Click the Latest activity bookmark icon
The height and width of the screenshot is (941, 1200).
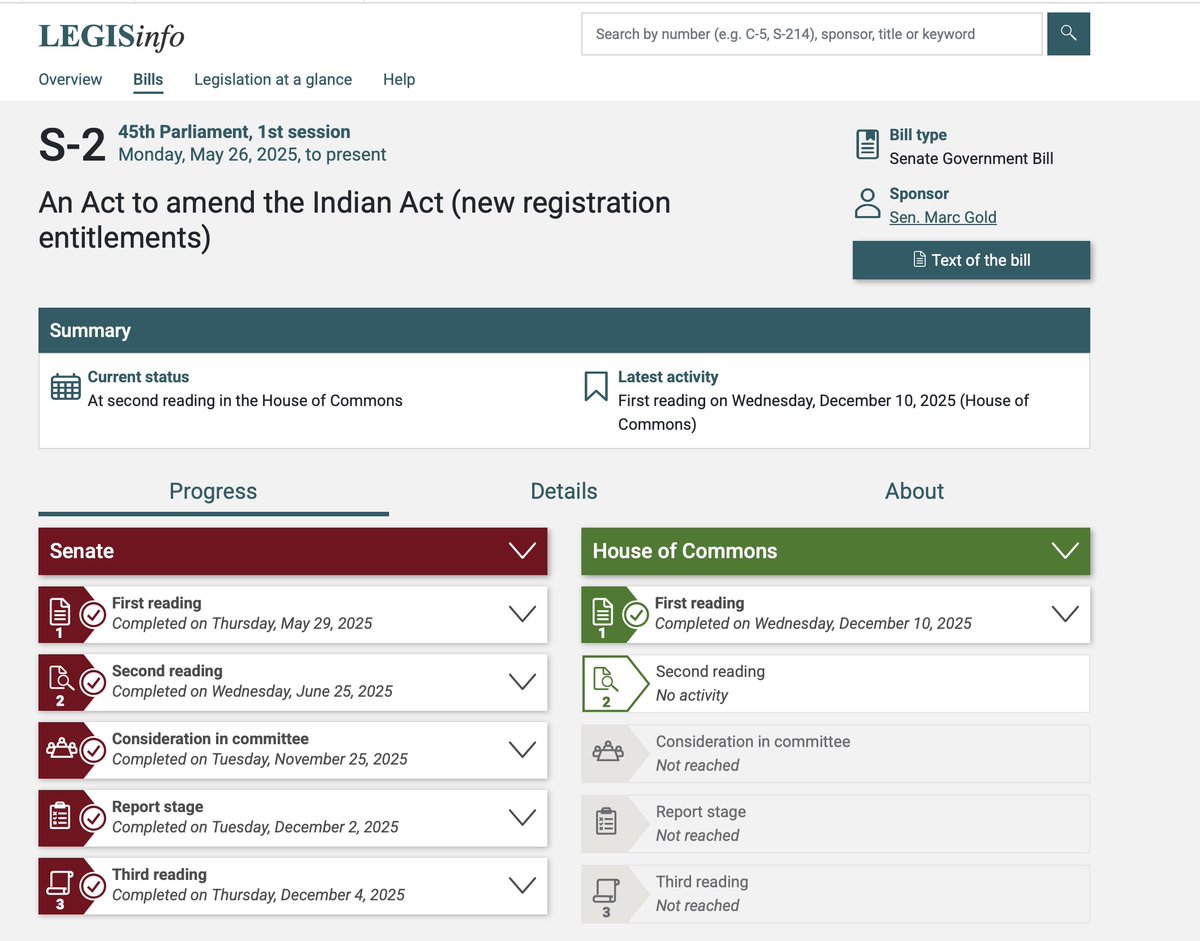click(x=596, y=386)
